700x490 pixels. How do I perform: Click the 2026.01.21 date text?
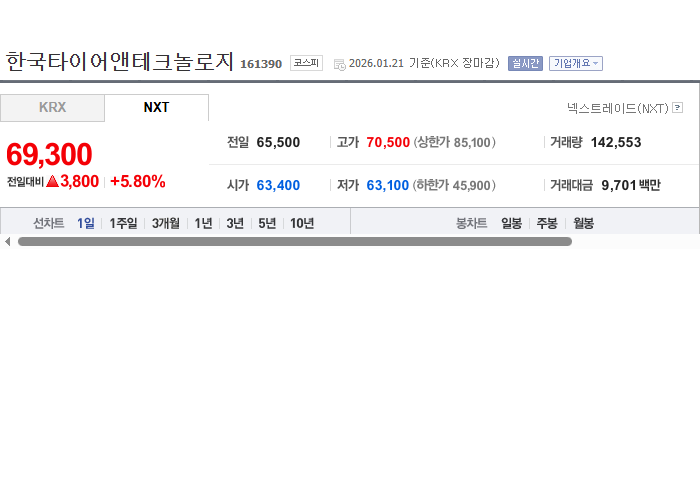pos(376,63)
